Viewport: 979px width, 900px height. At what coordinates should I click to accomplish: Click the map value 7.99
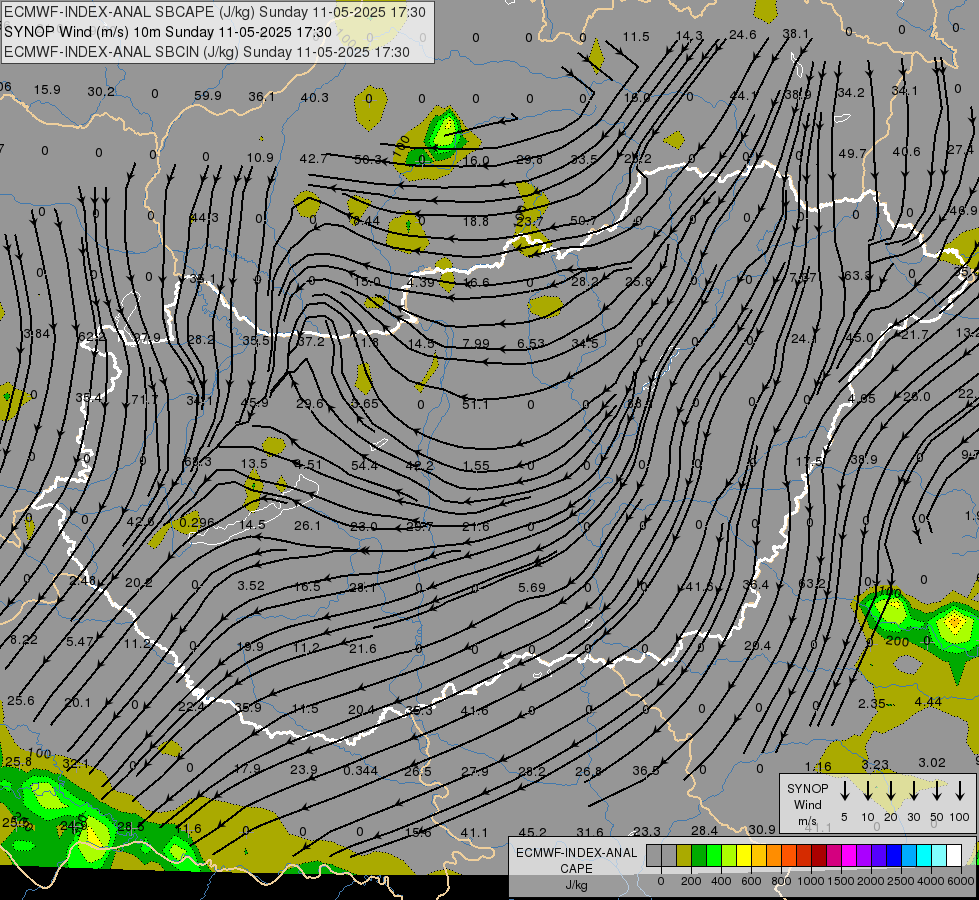pos(476,343)
